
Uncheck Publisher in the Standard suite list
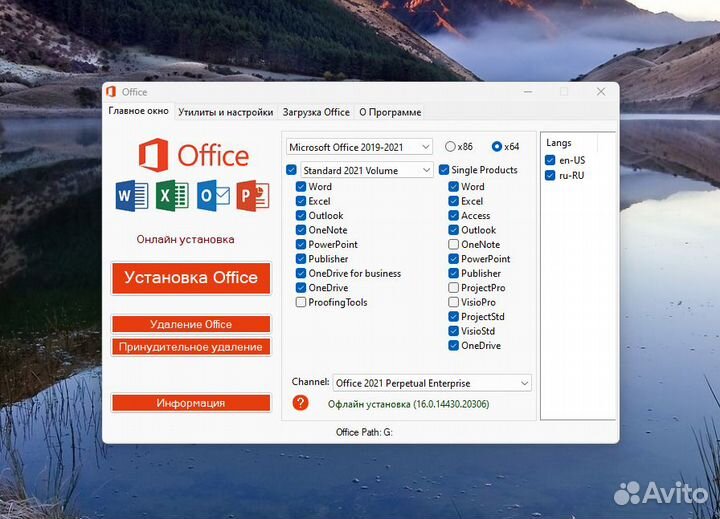[x=301, y=259]
